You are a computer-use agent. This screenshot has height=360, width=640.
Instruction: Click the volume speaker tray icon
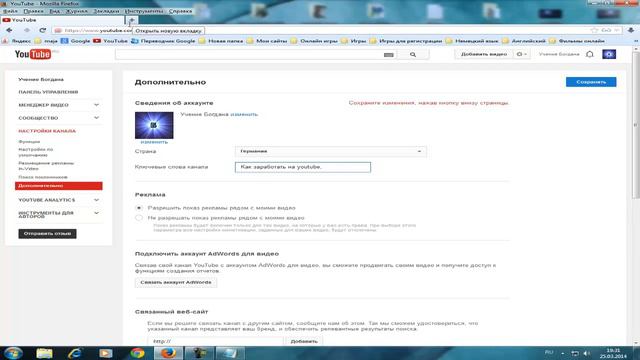tap(587, 353)
